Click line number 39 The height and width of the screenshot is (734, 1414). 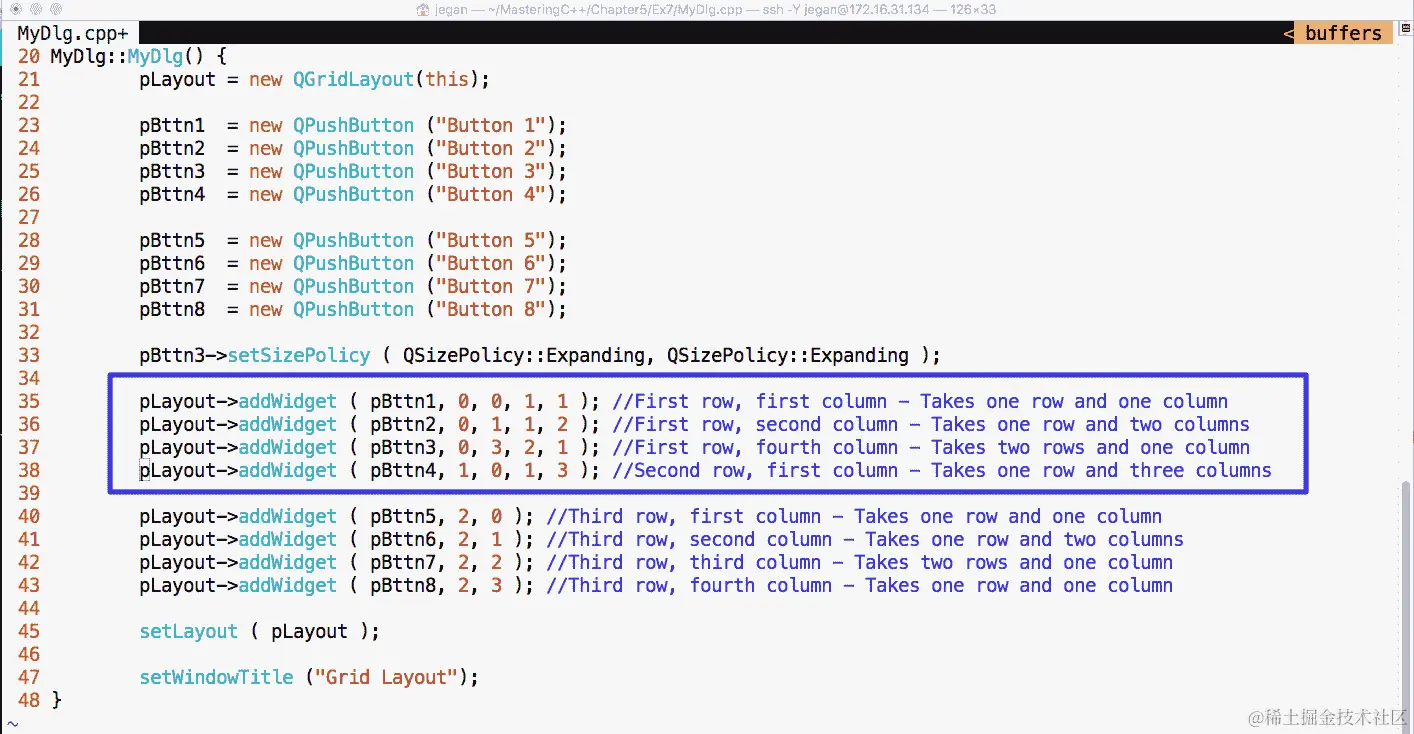[x=28, y=493]
